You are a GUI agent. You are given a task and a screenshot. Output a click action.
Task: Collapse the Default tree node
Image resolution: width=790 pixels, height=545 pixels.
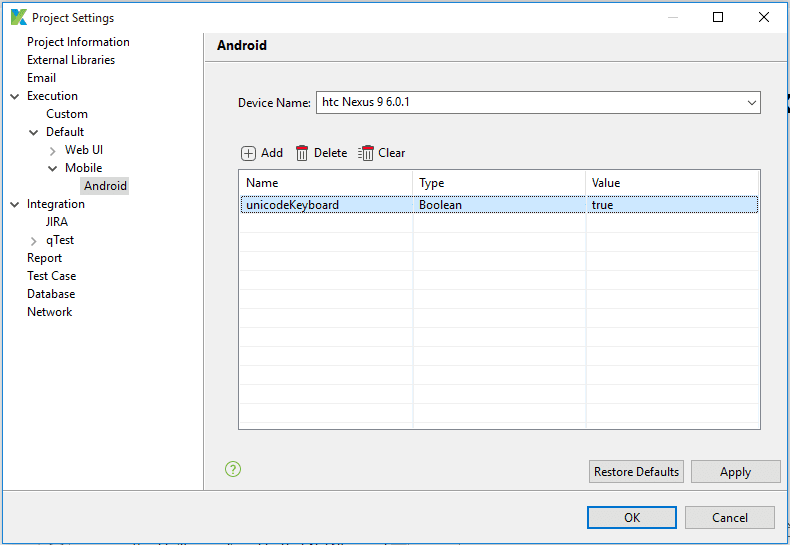34,132
